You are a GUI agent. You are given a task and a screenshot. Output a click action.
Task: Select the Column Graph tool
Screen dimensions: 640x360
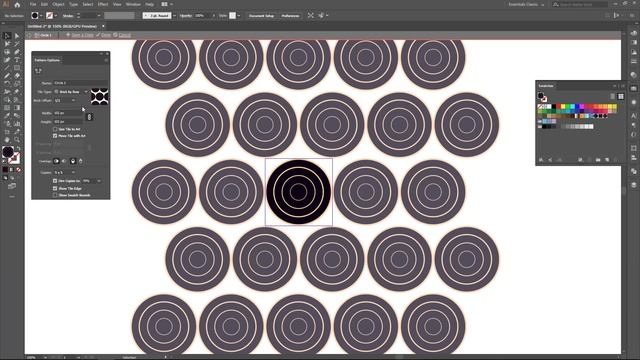(x=17, y=124)
